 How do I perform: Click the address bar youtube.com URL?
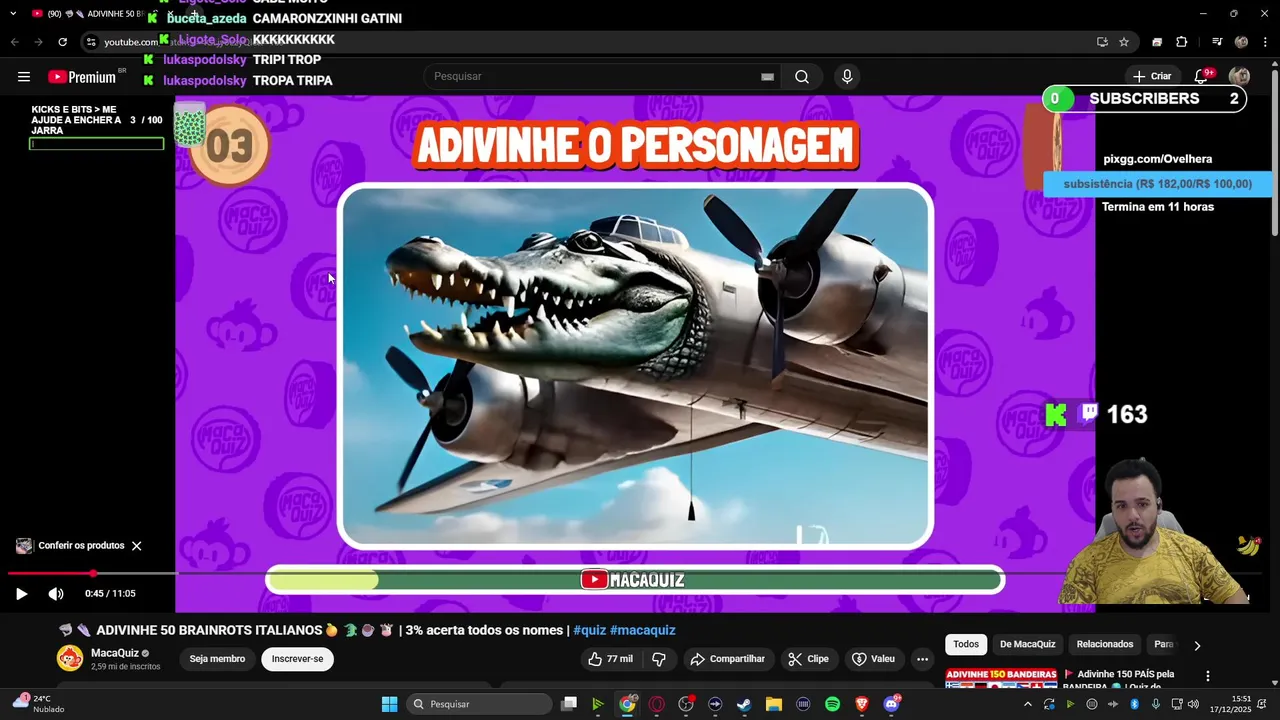(131, 42)
